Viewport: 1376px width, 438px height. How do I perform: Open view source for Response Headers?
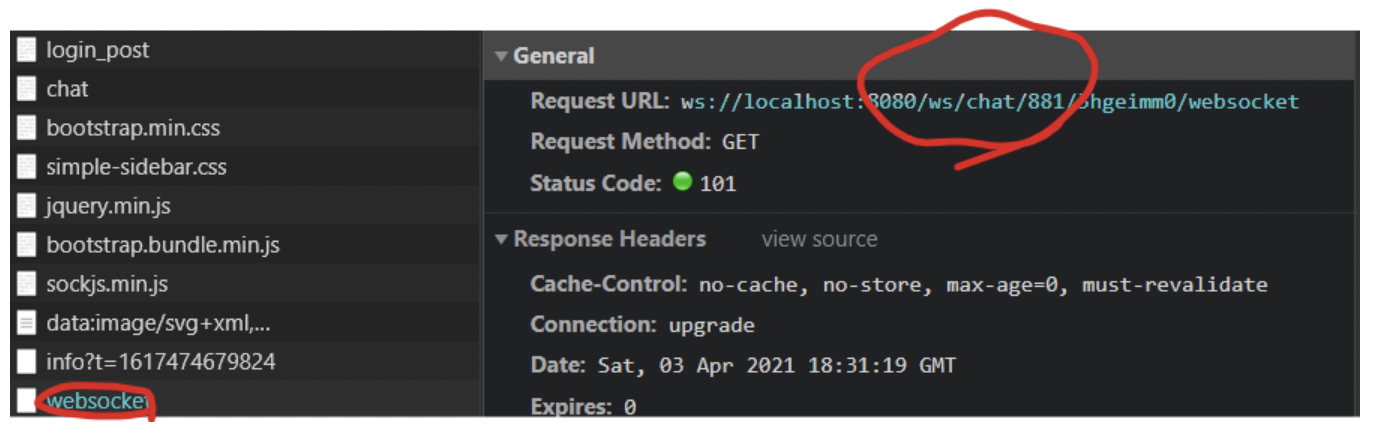(x=819, y=239)
